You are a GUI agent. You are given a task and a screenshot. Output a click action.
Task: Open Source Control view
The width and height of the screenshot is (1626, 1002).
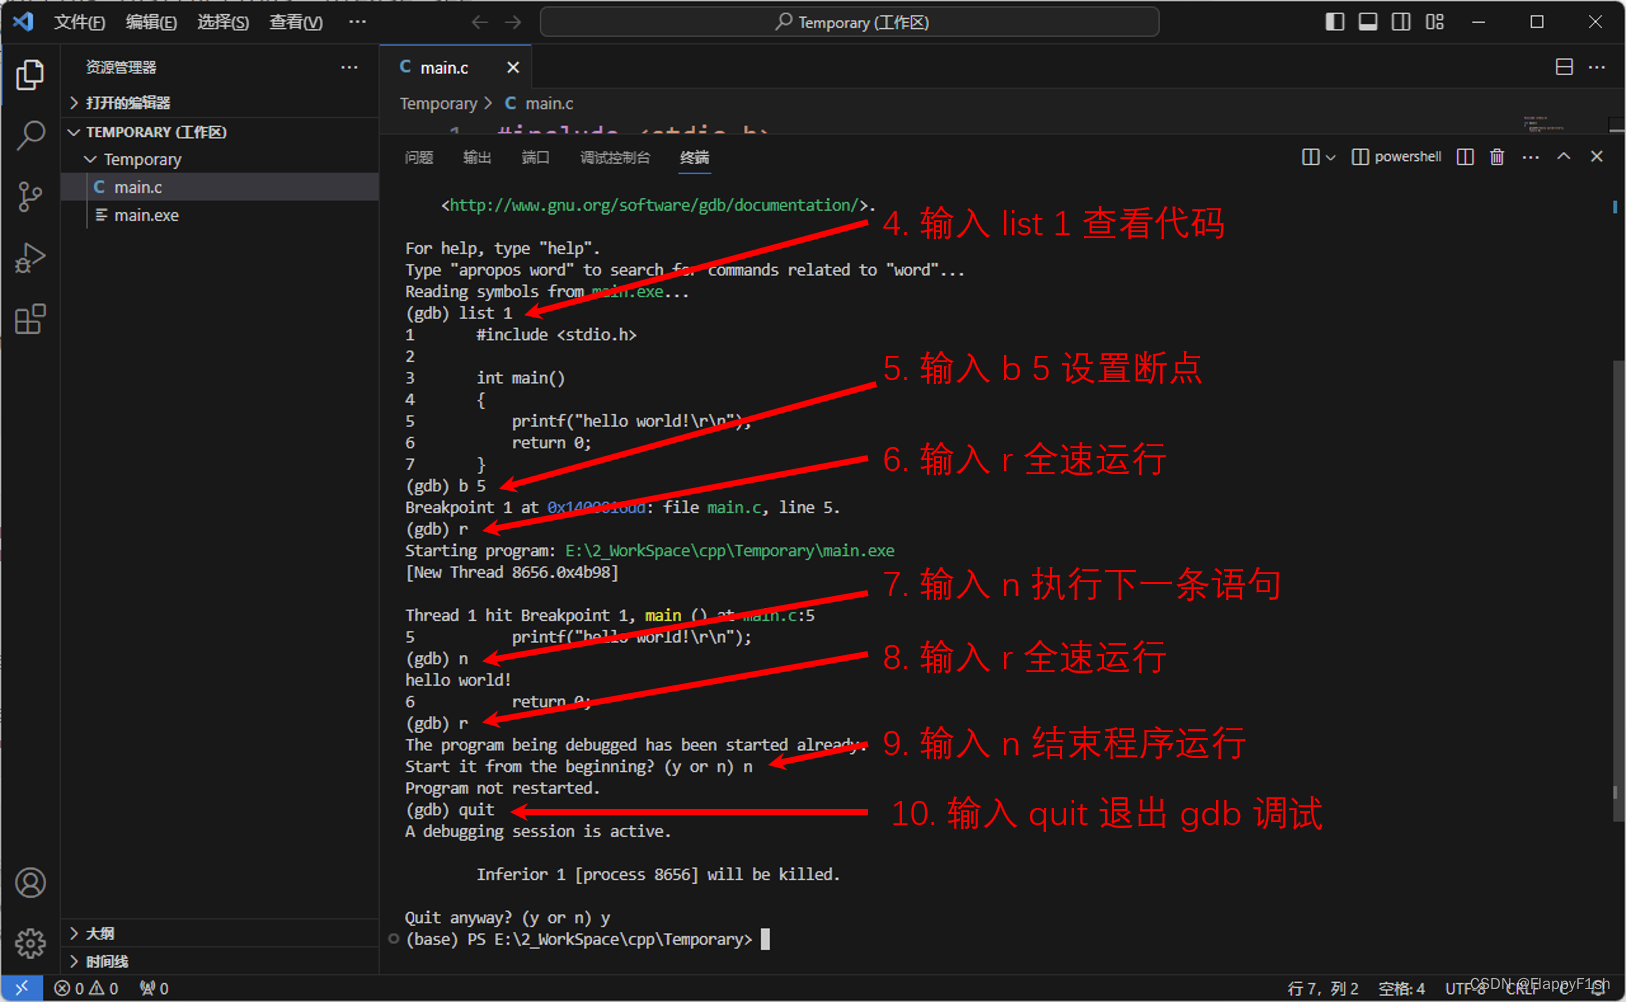(30, 197)
